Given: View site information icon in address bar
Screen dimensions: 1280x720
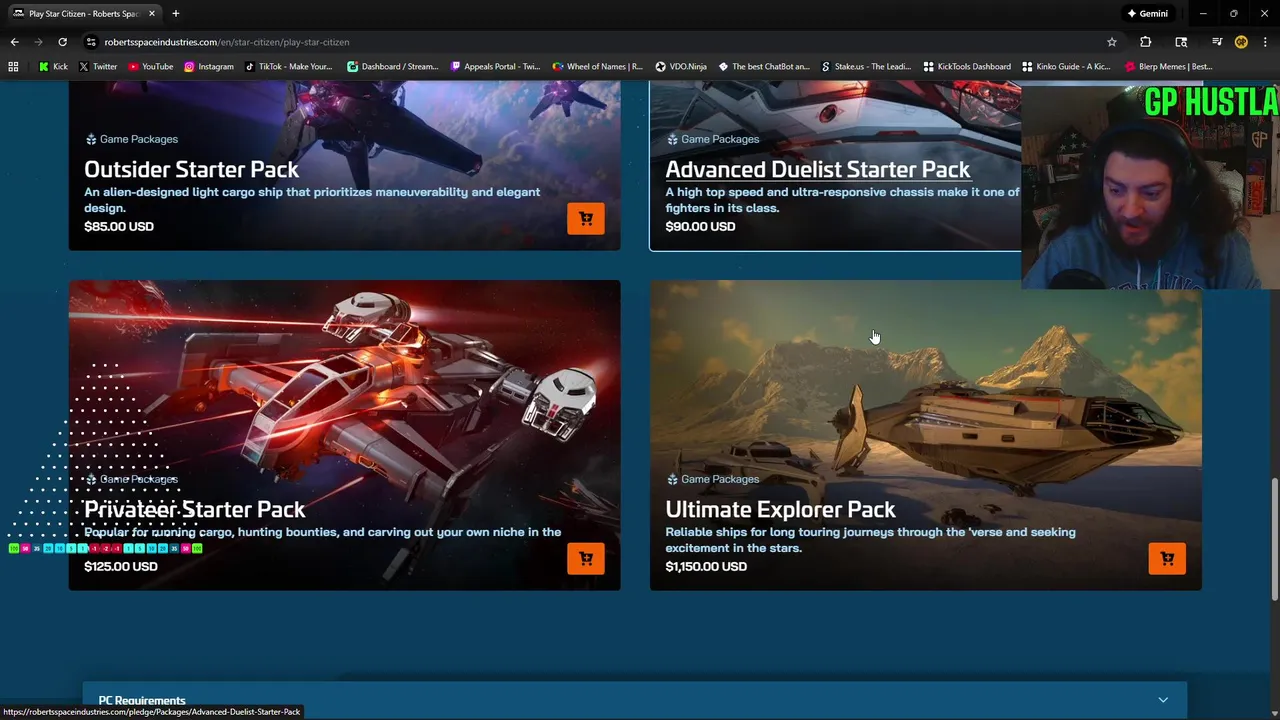Looking at the screenshot, I should click(x=91, y=42).
